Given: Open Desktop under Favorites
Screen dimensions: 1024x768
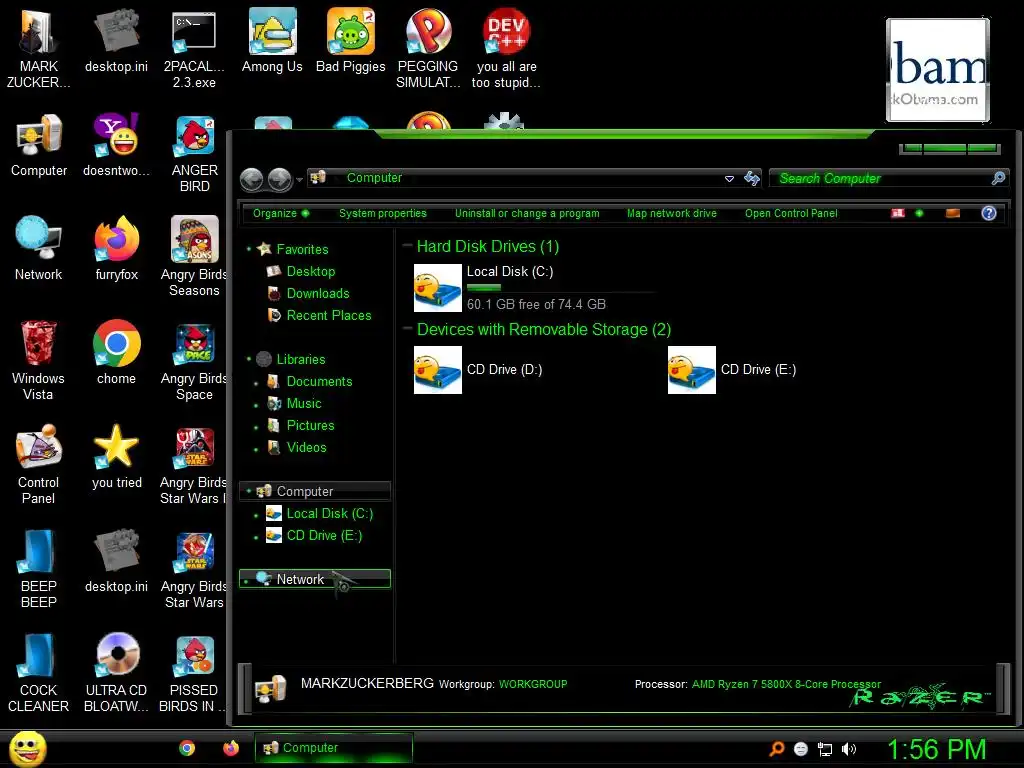Looking at the screenshot, I should click(310, 272).
